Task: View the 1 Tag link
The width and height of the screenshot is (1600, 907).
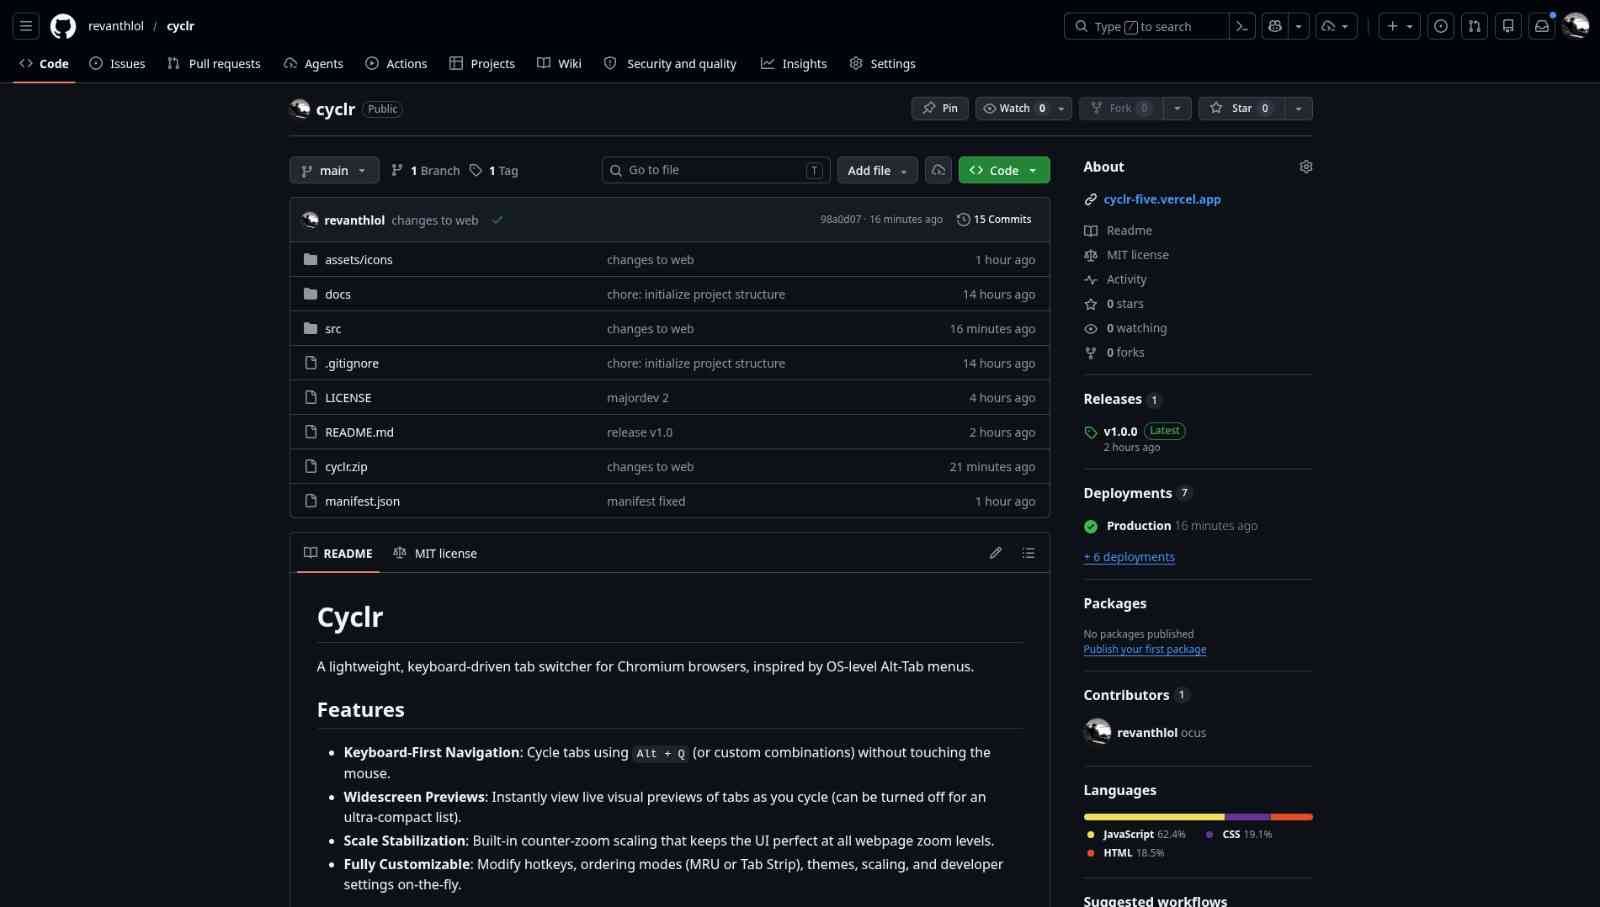Action: (x=494, y=170)
